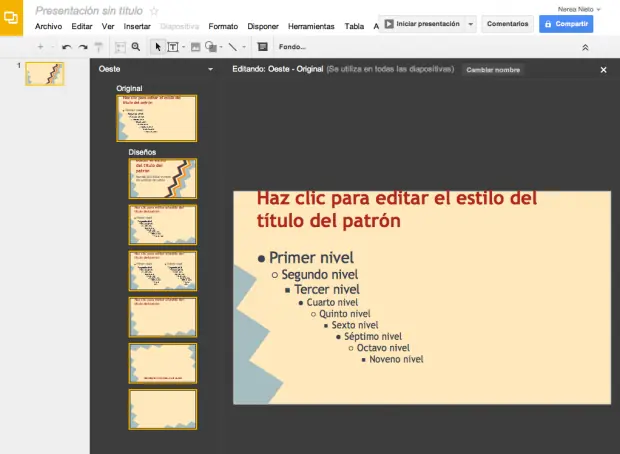Screen dimensions: 620x454
Task: Select the arrow cursor tool
Action: point(158,47)
